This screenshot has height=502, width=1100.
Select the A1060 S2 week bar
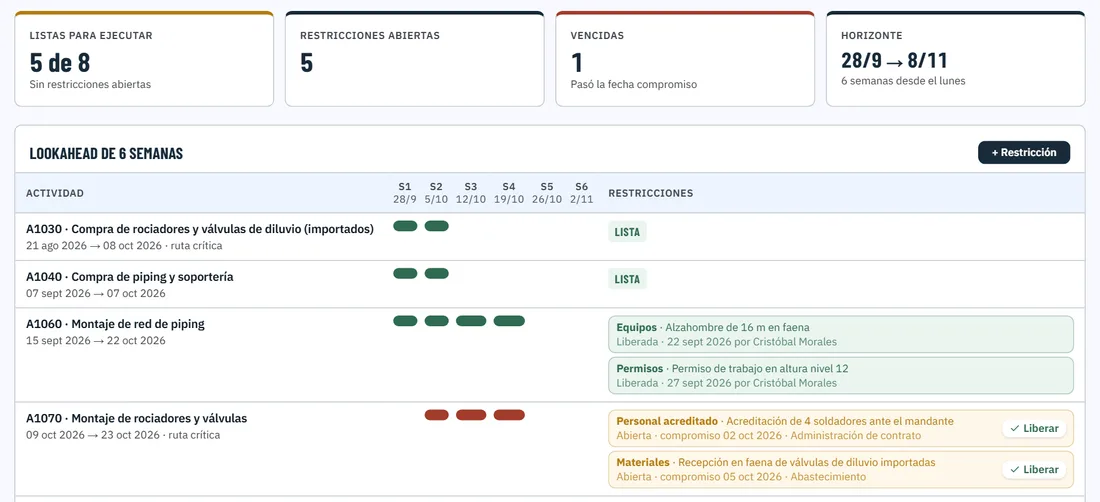pos(436,321)
